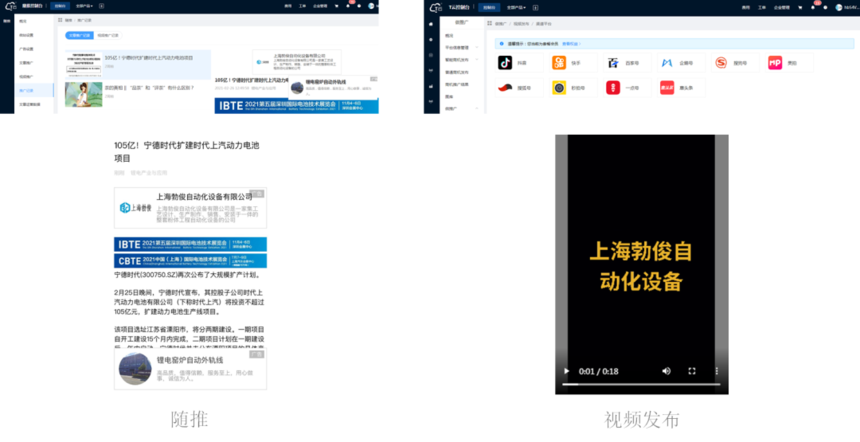
Task: Expand the bottom sidebar menu chevron in right window
Action: point(477,109)
